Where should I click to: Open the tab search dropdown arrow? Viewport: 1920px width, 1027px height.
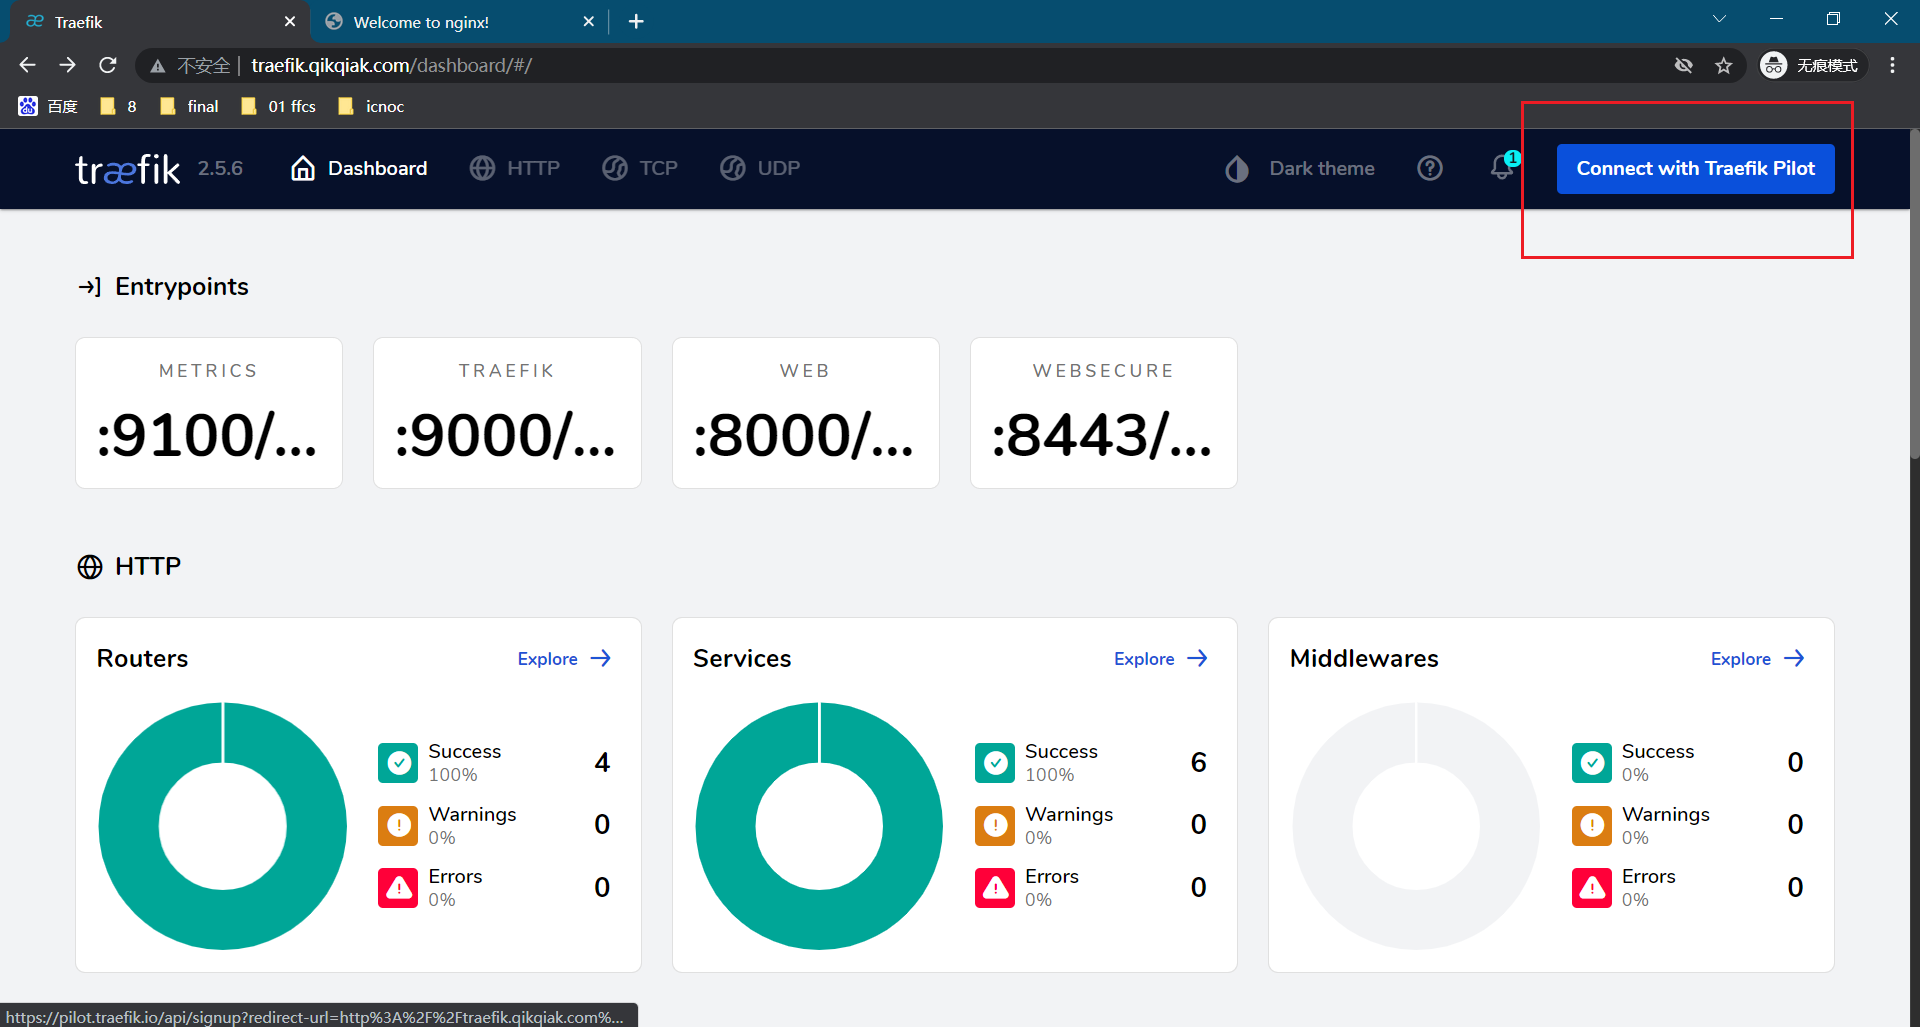(1719, 19)
